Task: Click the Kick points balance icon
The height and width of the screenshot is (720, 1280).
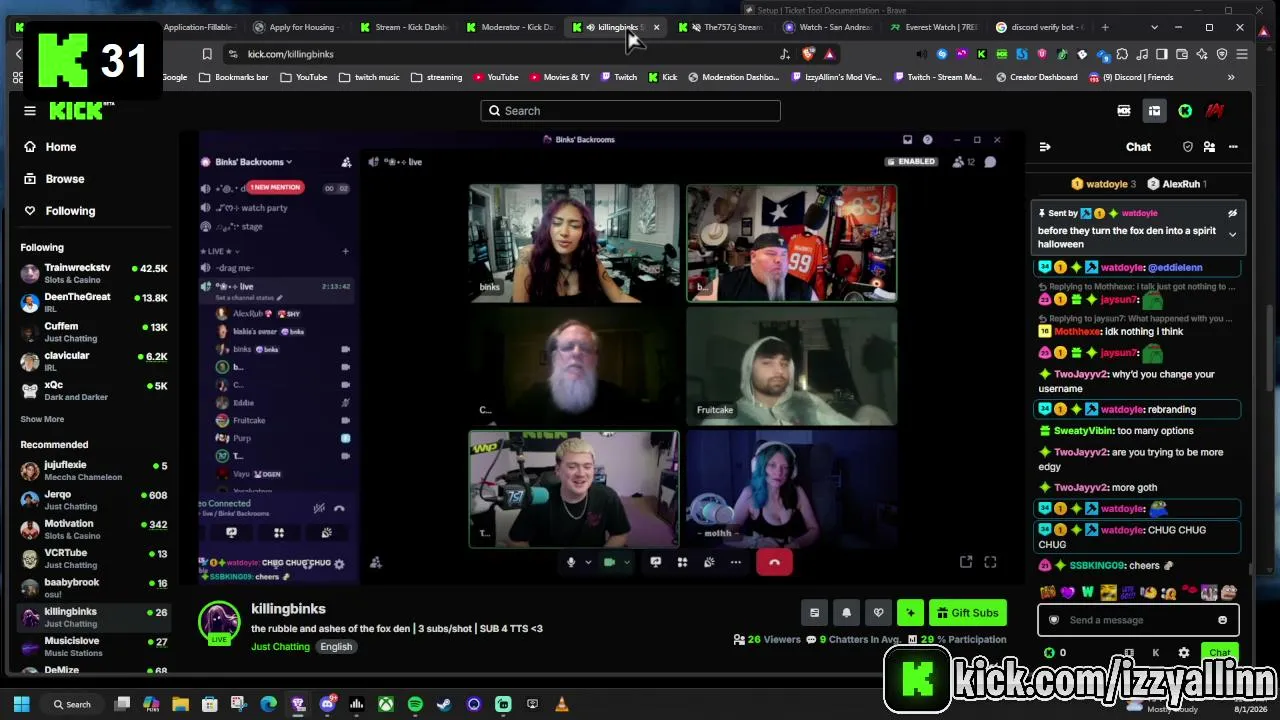Action: 1049,653
